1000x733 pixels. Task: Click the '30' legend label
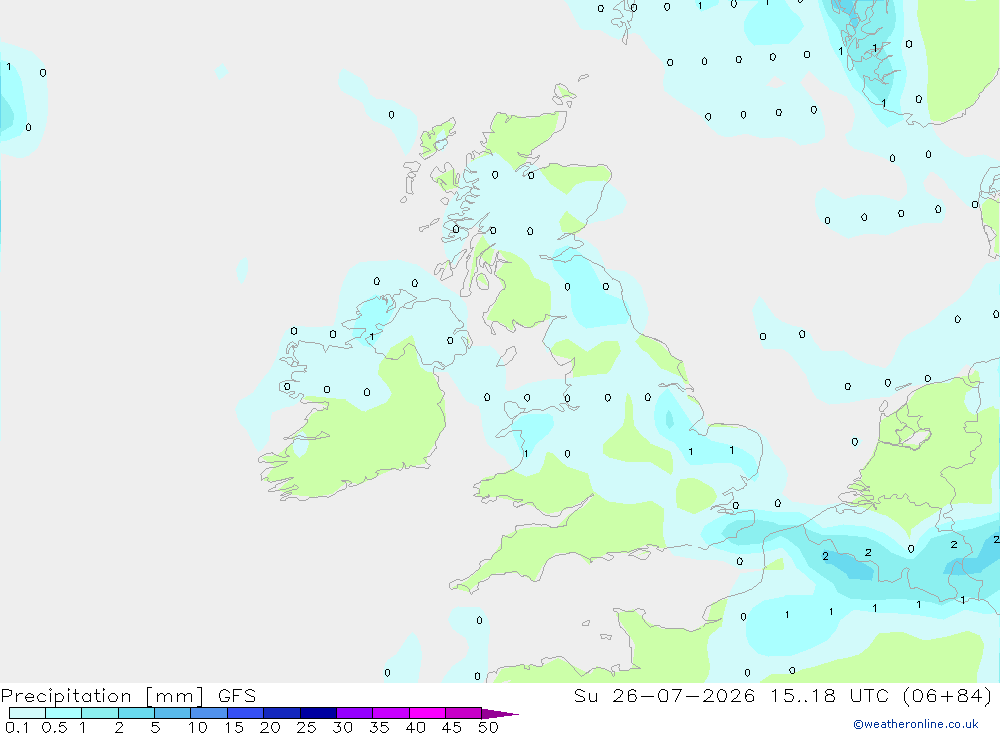pos(343,727)
